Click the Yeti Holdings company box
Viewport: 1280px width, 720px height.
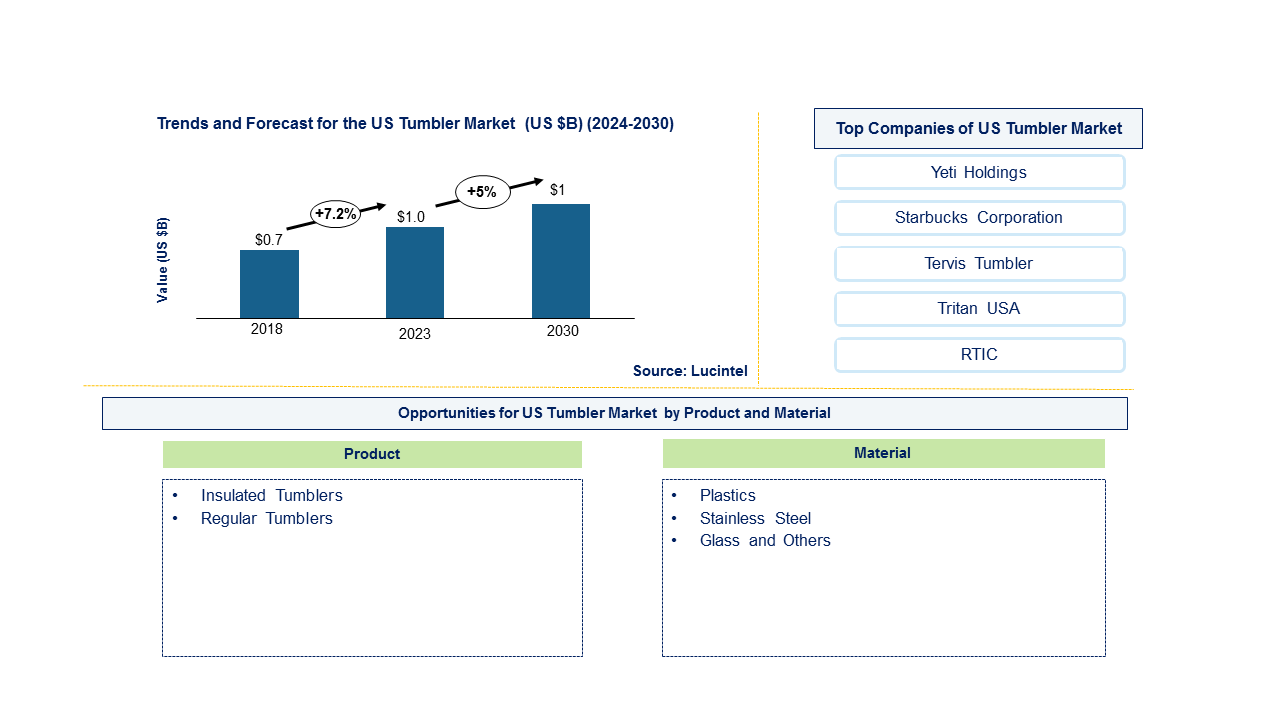tap(979, 172)
